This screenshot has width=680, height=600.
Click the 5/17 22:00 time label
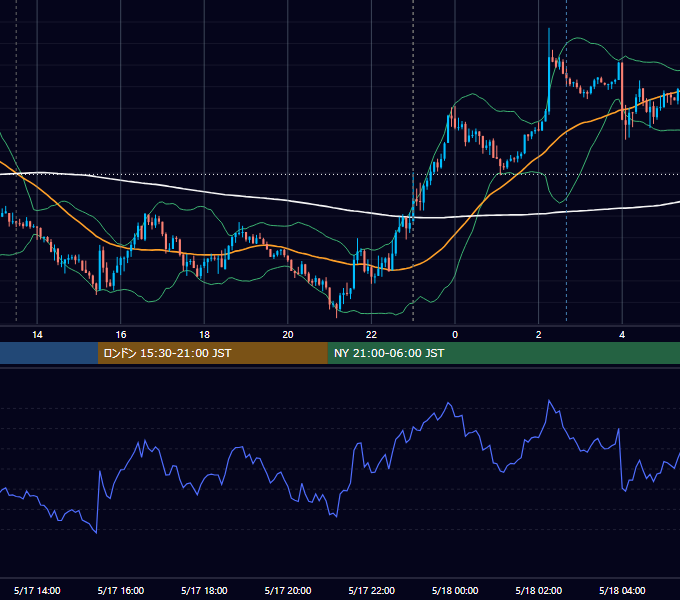372,590
